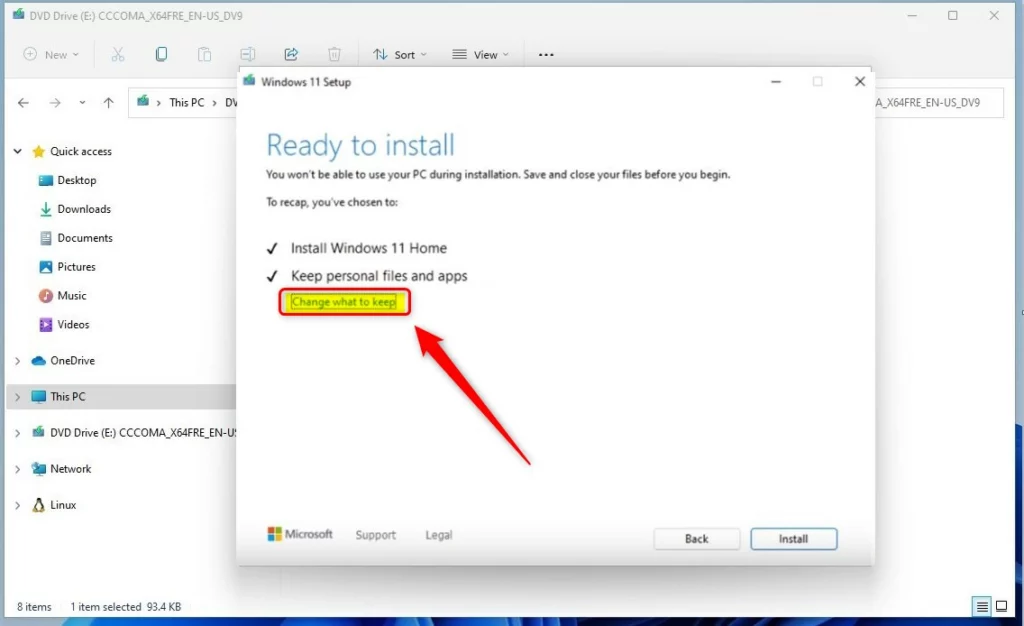Maximize the File Explorer window

[x=953, y=15]
